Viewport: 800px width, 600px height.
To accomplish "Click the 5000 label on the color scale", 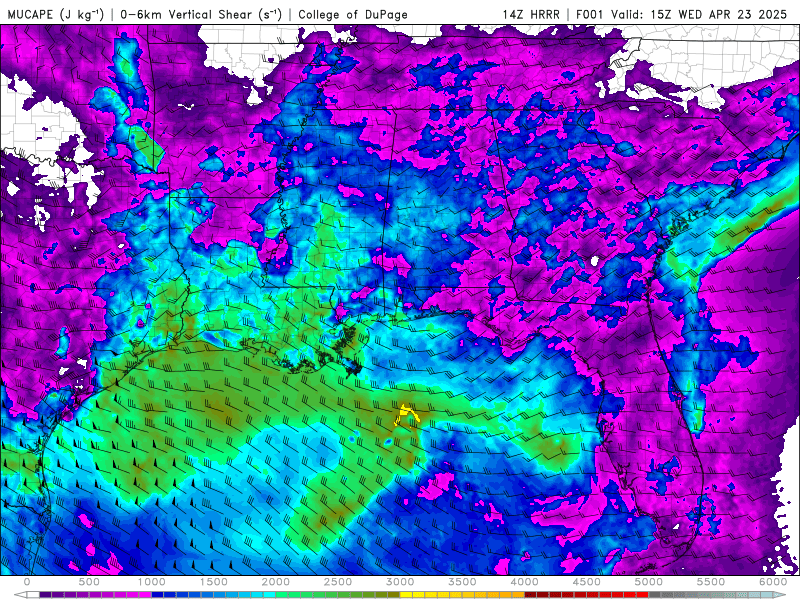I will 648,582.
